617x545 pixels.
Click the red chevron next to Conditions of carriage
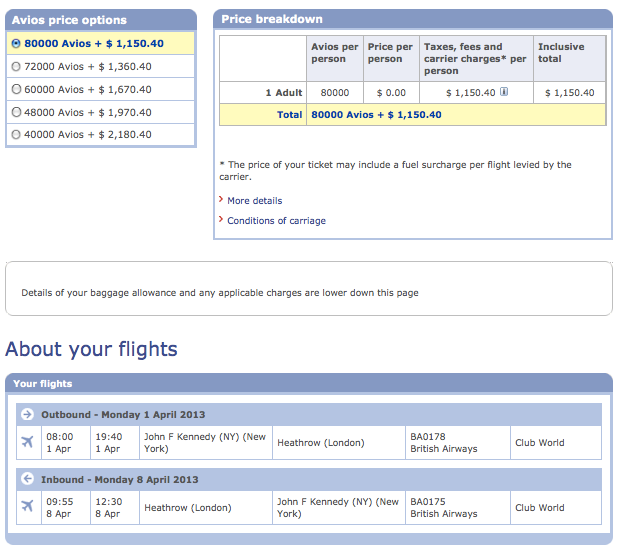click(x=221, y=219)
